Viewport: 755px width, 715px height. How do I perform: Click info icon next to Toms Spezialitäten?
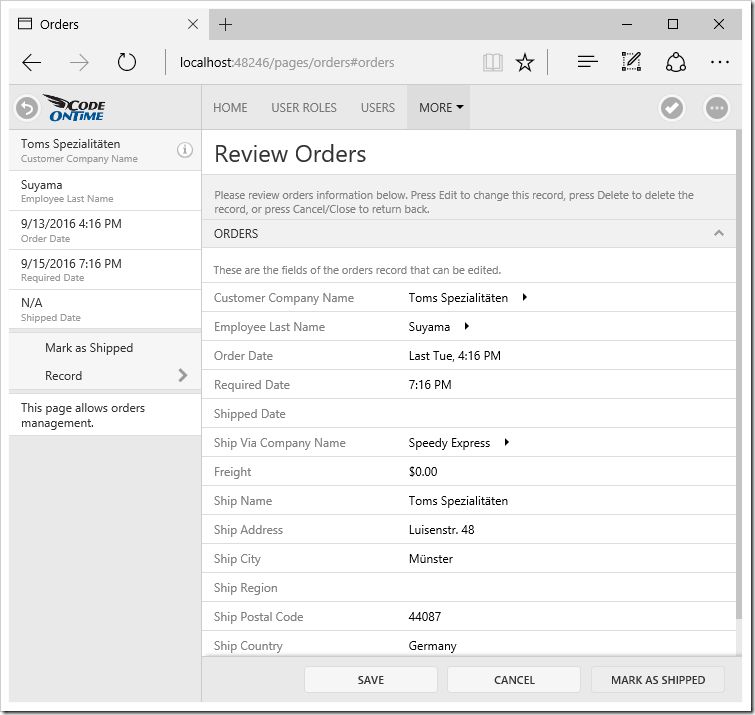pos(185,150)
